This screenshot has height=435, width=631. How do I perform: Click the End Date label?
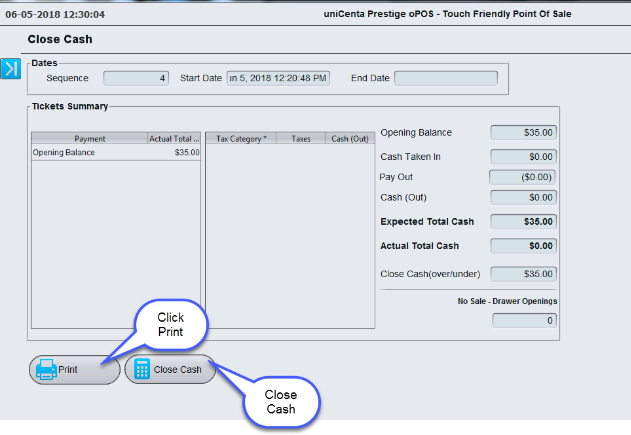370,78
